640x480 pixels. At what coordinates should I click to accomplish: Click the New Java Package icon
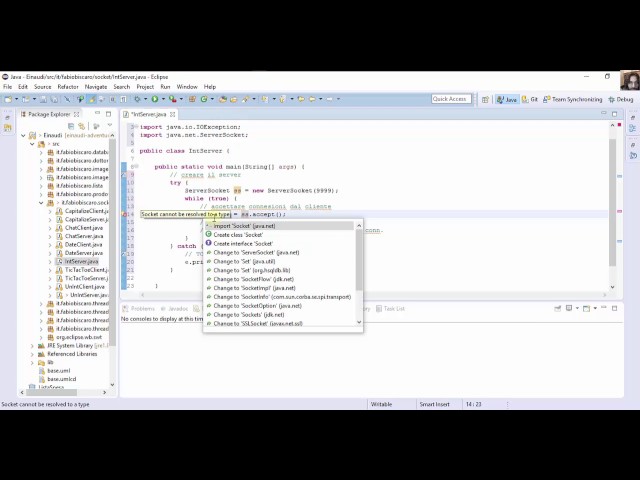click(x=192, y=99)
